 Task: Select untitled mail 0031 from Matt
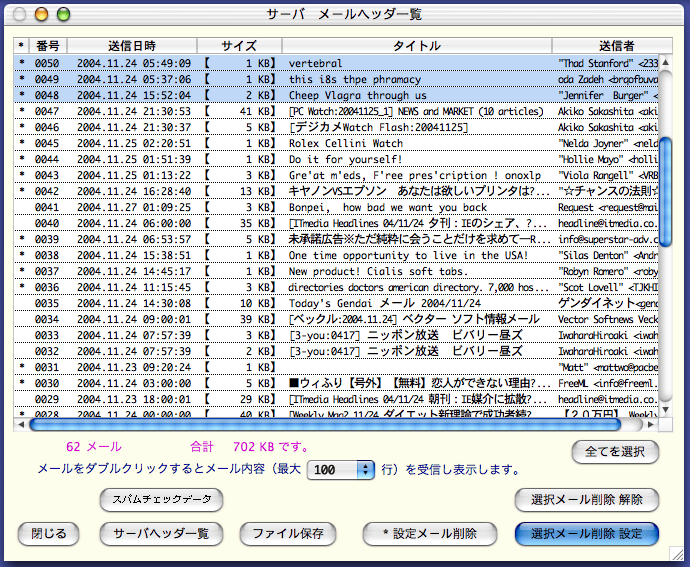tap(336, 367)
